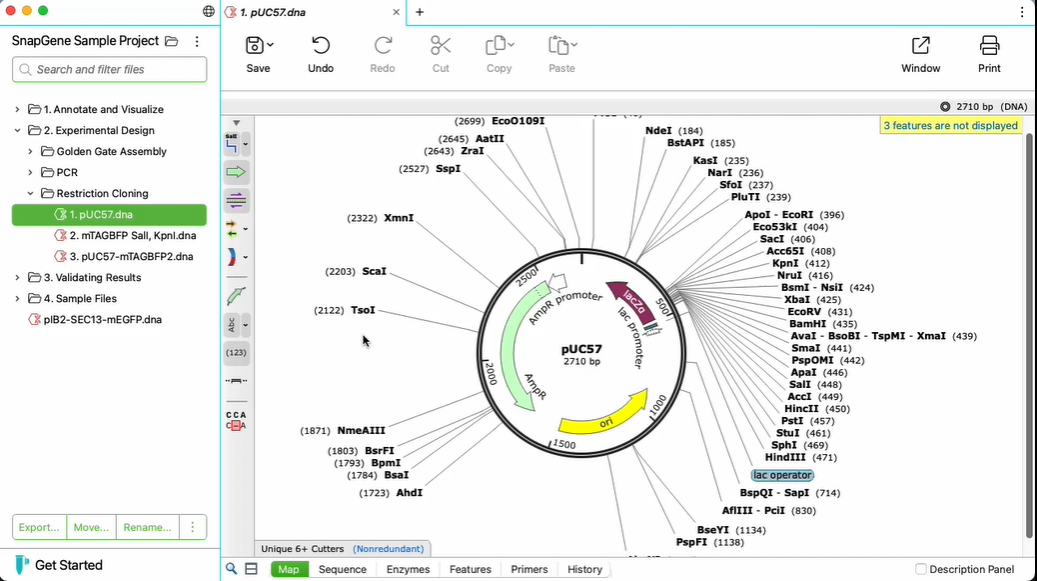The height and width of the screenshot is (581, 1037).
Task: Toggle show features green arrow icon
Action: tap(236, 173)
